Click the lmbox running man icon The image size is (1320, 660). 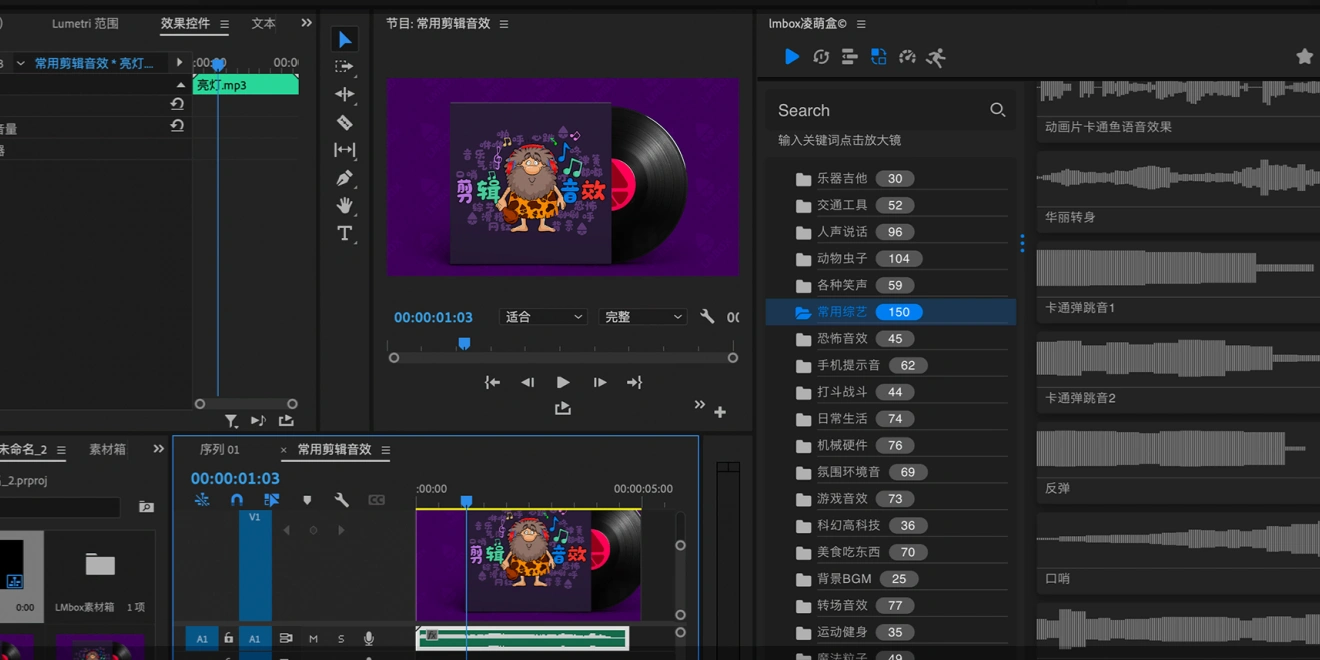936,57
